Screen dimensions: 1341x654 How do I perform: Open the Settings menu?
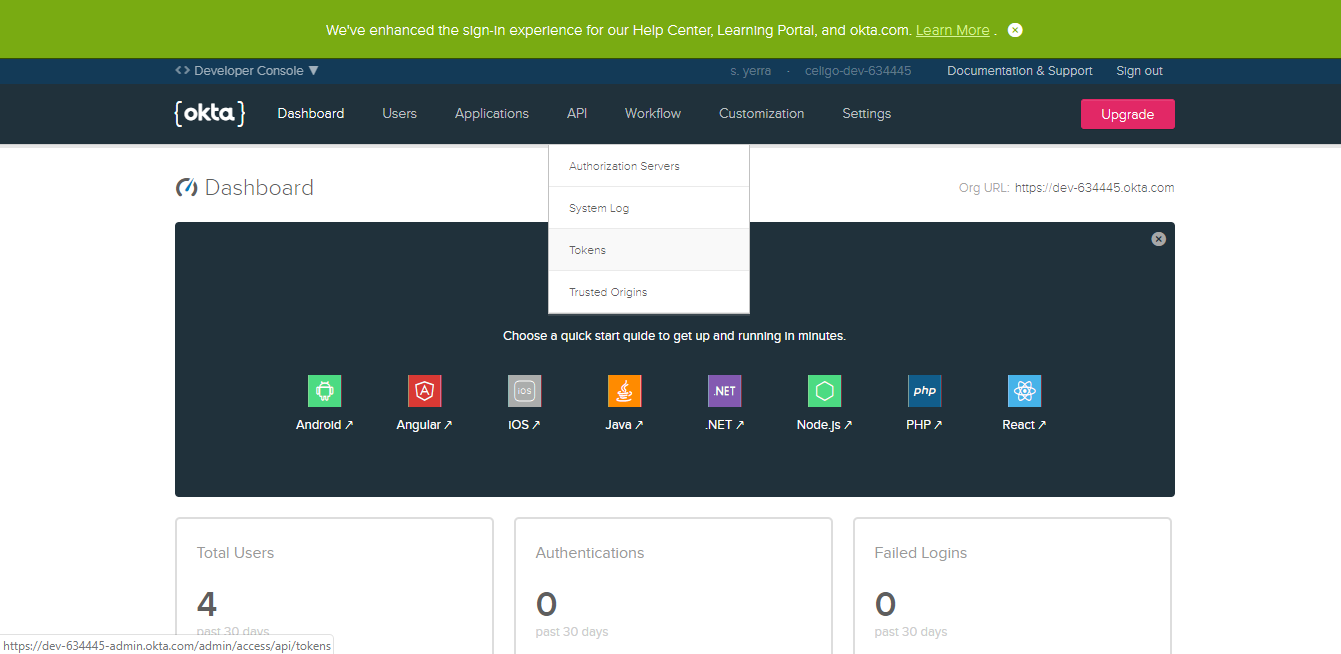866,114
